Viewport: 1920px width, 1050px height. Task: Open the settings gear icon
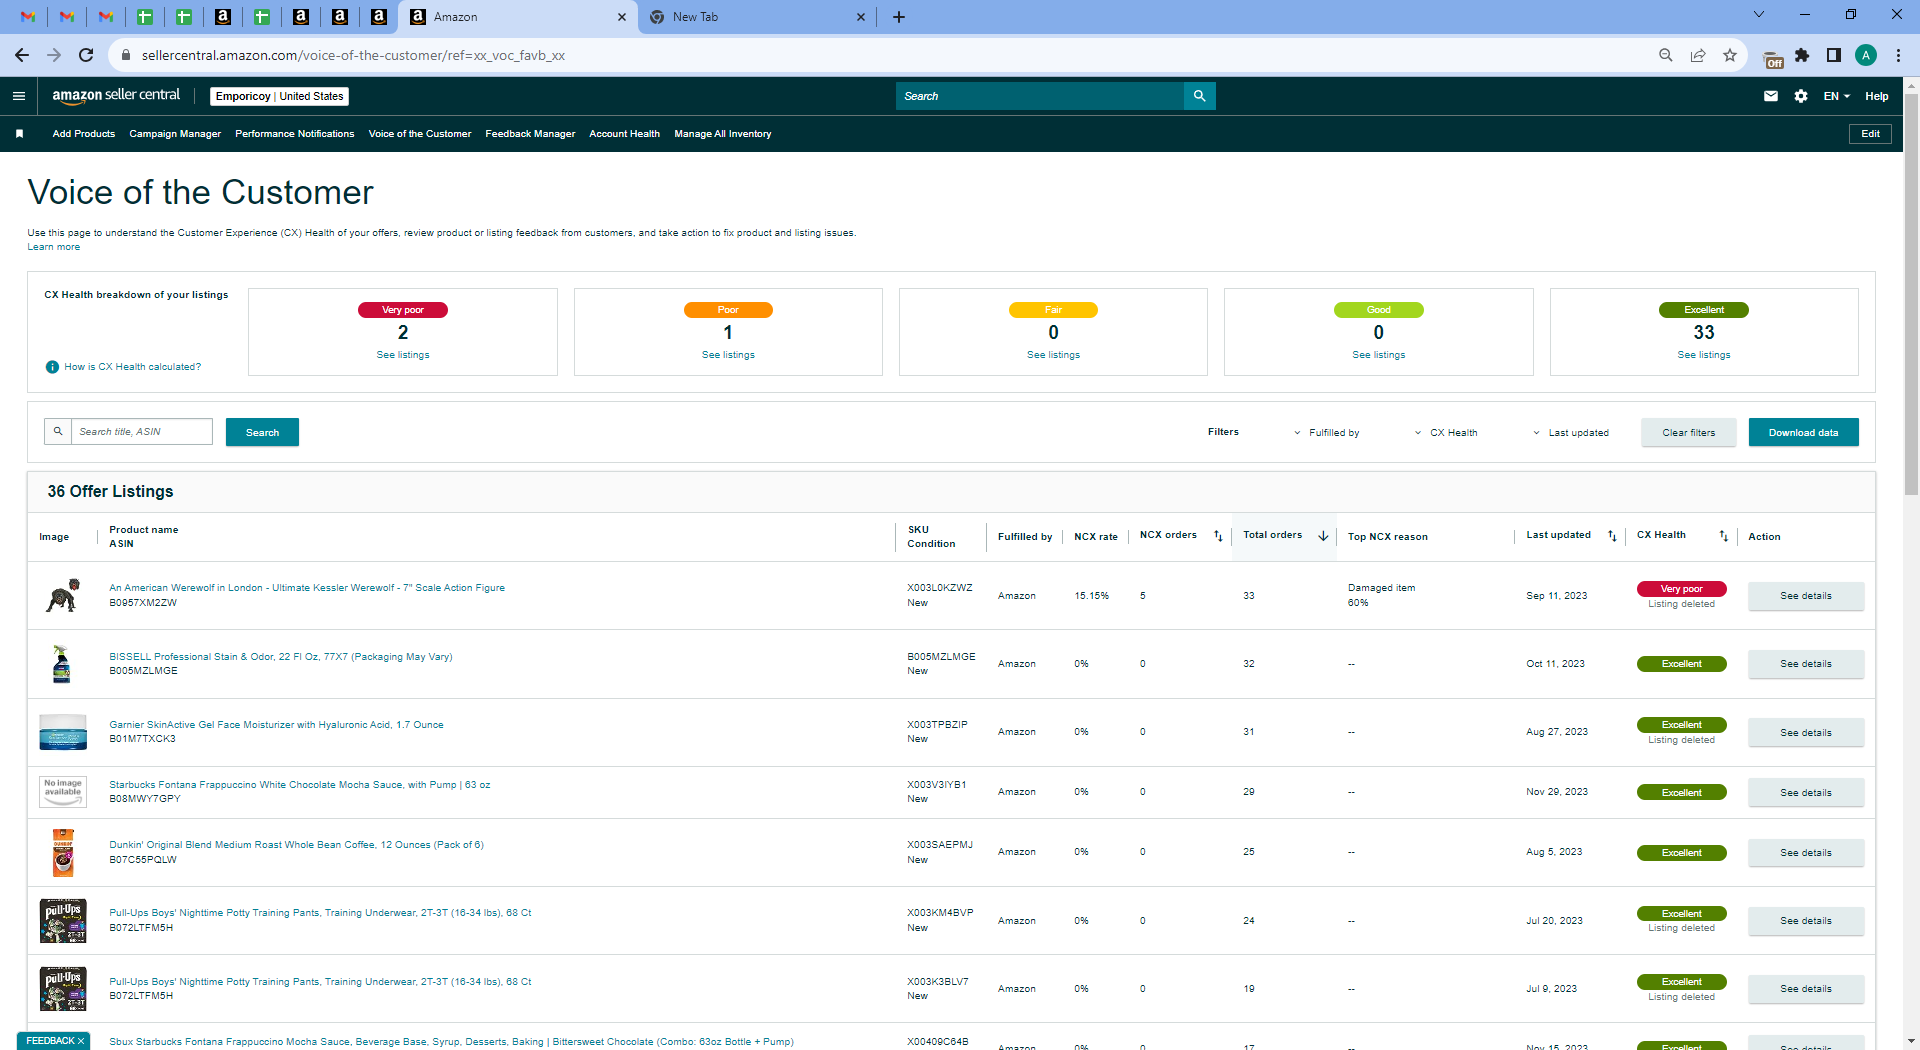tap(1801, 96)
